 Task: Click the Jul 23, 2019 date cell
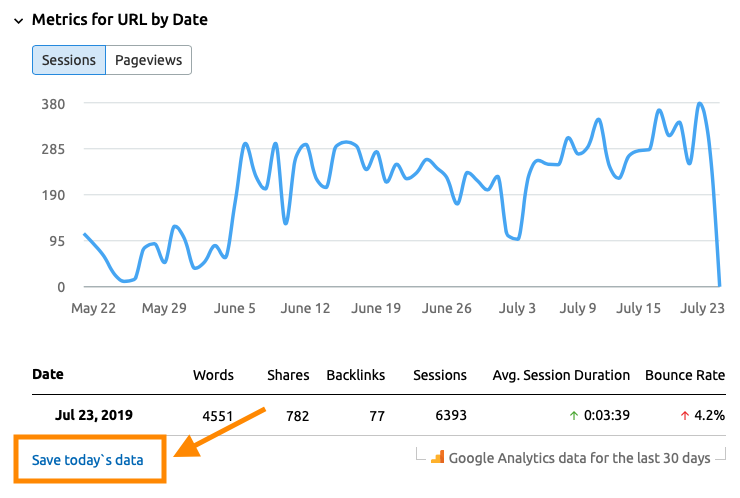[92, 416]
